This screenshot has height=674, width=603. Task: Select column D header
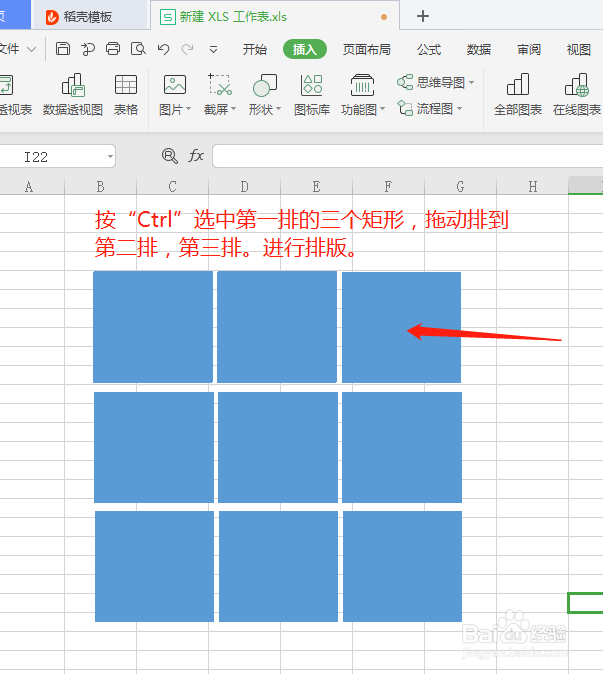click(x=245, y=187)
